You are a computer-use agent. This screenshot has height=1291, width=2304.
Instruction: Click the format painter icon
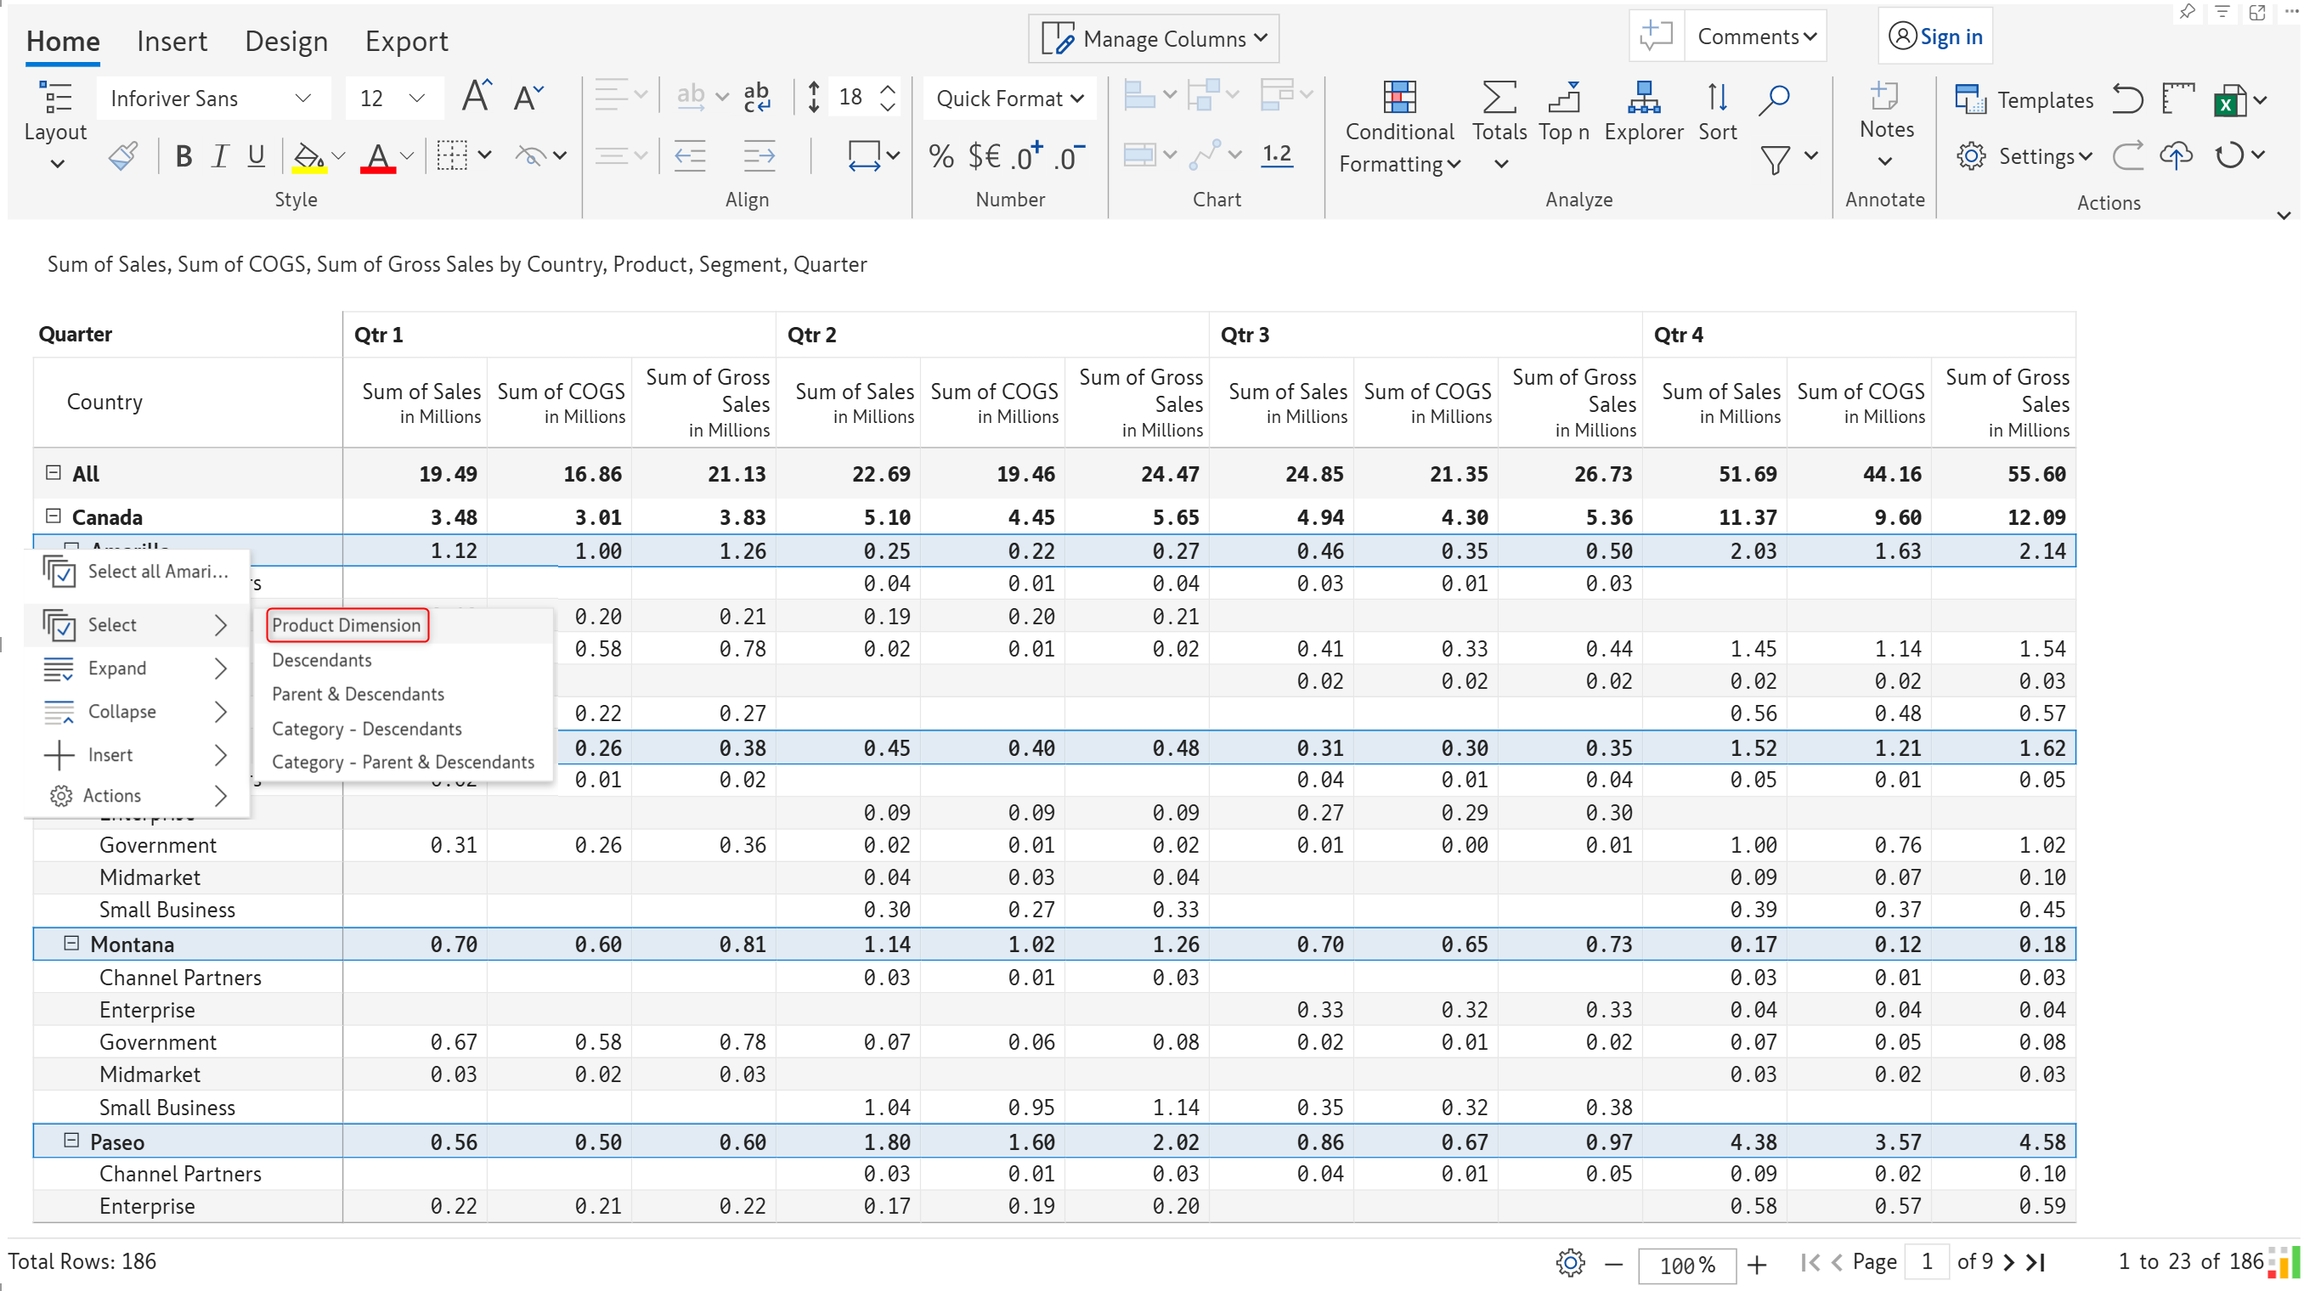pyautogui.click(x=124, y=156)
